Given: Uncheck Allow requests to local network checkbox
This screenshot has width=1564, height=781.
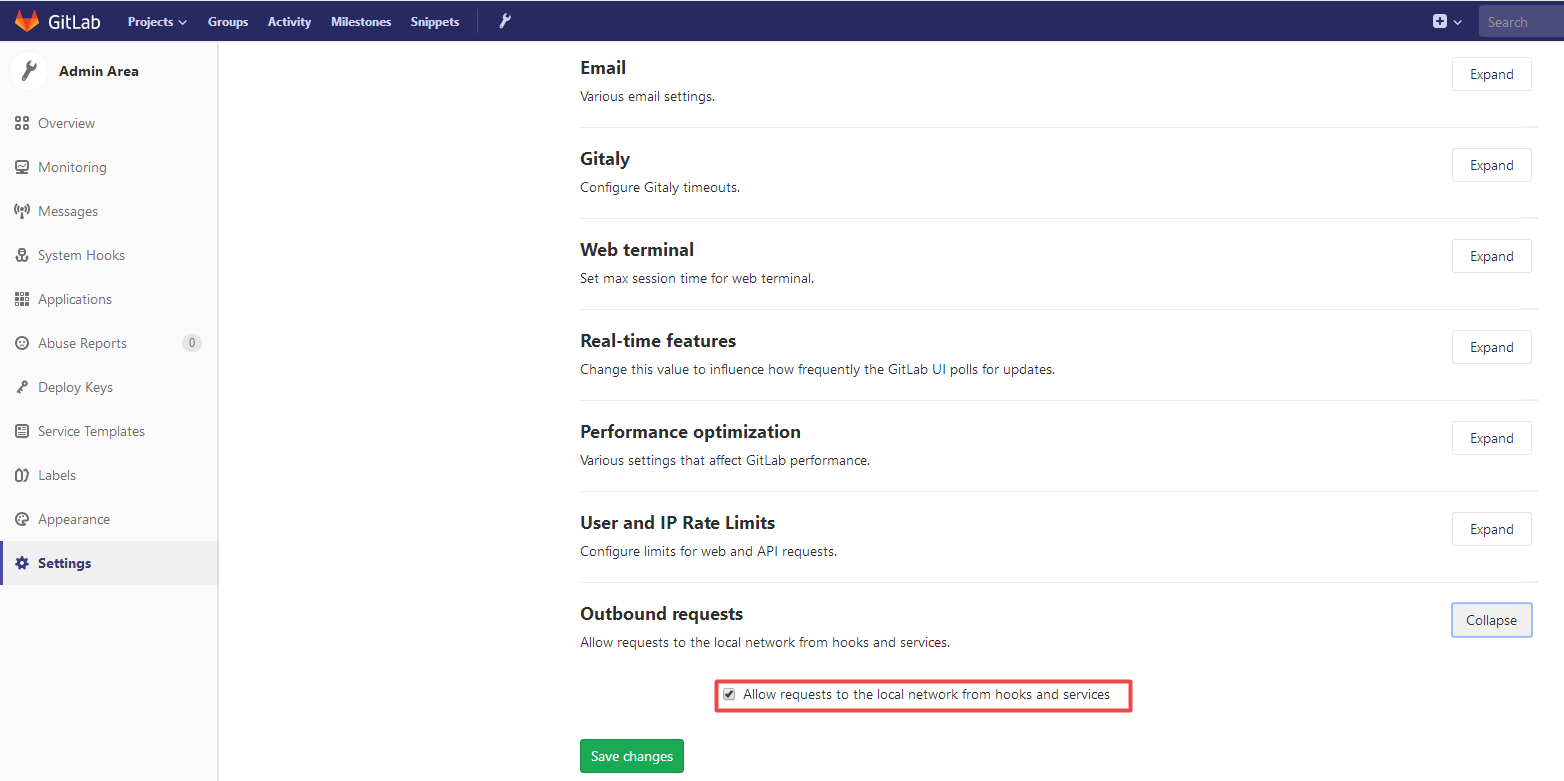Looking at the screenshot, I should point(729,694).
